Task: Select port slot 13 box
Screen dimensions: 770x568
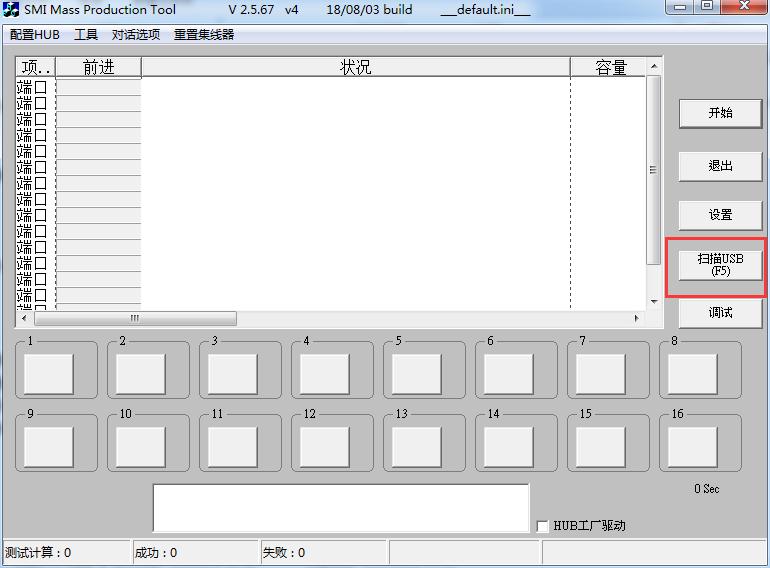Action: (x=416, y=447)
